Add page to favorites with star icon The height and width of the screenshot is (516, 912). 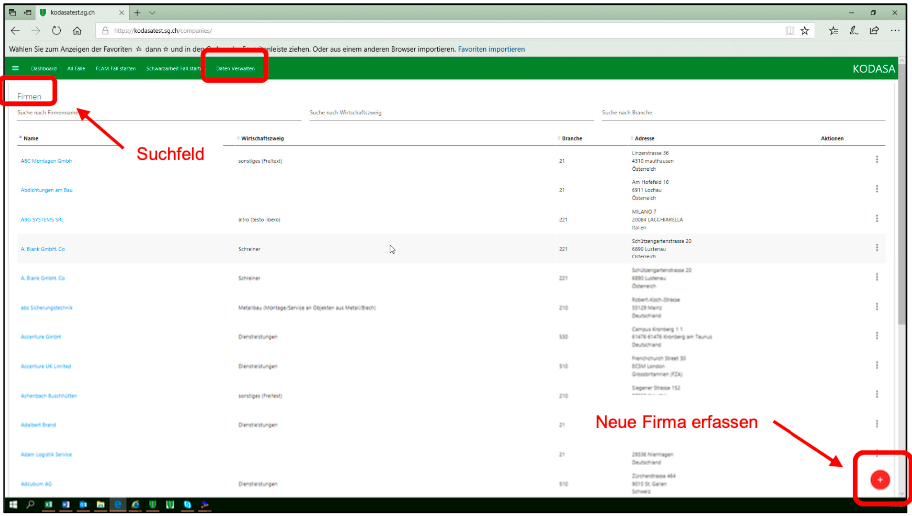804,31
